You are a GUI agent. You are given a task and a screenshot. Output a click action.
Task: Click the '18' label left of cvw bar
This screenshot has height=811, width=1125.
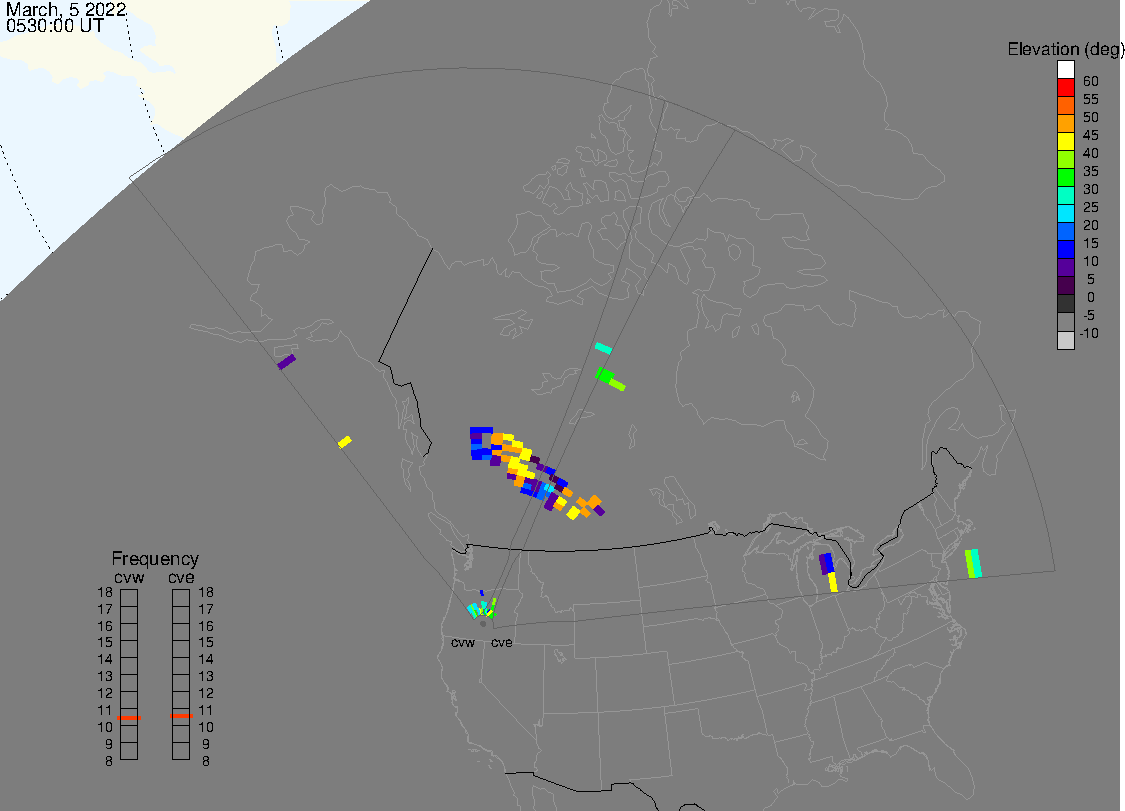click(x=105, y=592)
